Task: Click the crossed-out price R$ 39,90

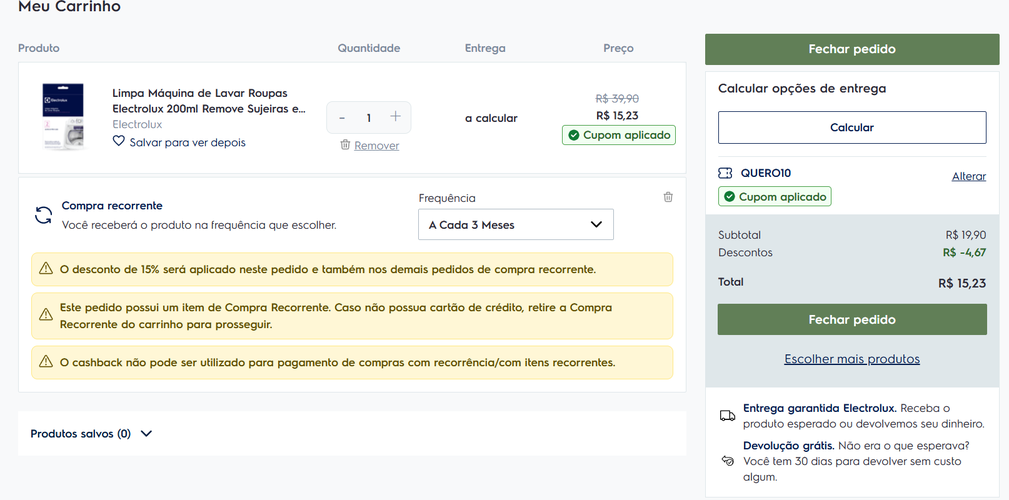Action: coord(617,98)
